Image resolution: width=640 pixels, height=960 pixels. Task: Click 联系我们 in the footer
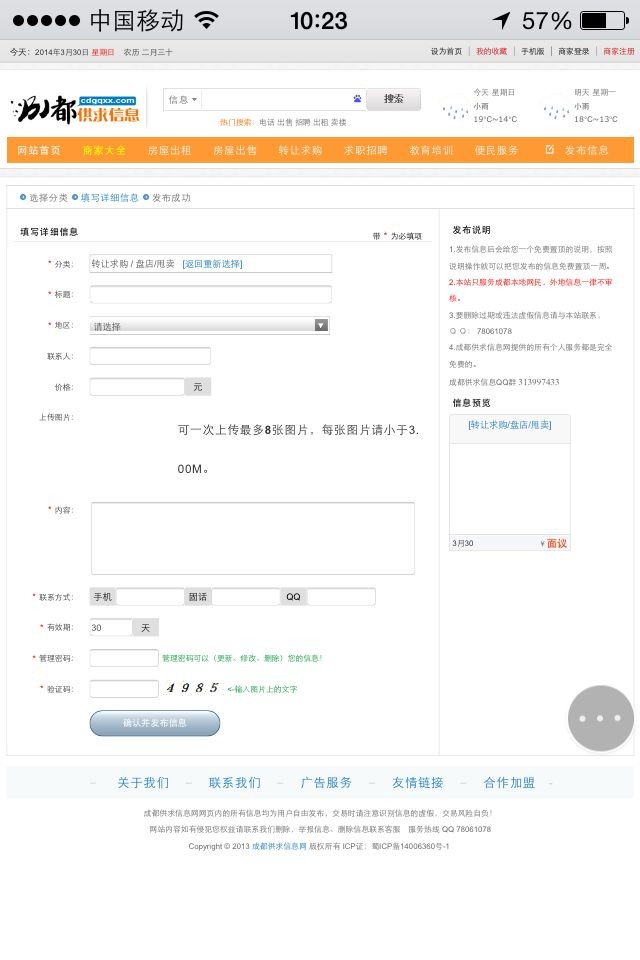tap(234, 782)
